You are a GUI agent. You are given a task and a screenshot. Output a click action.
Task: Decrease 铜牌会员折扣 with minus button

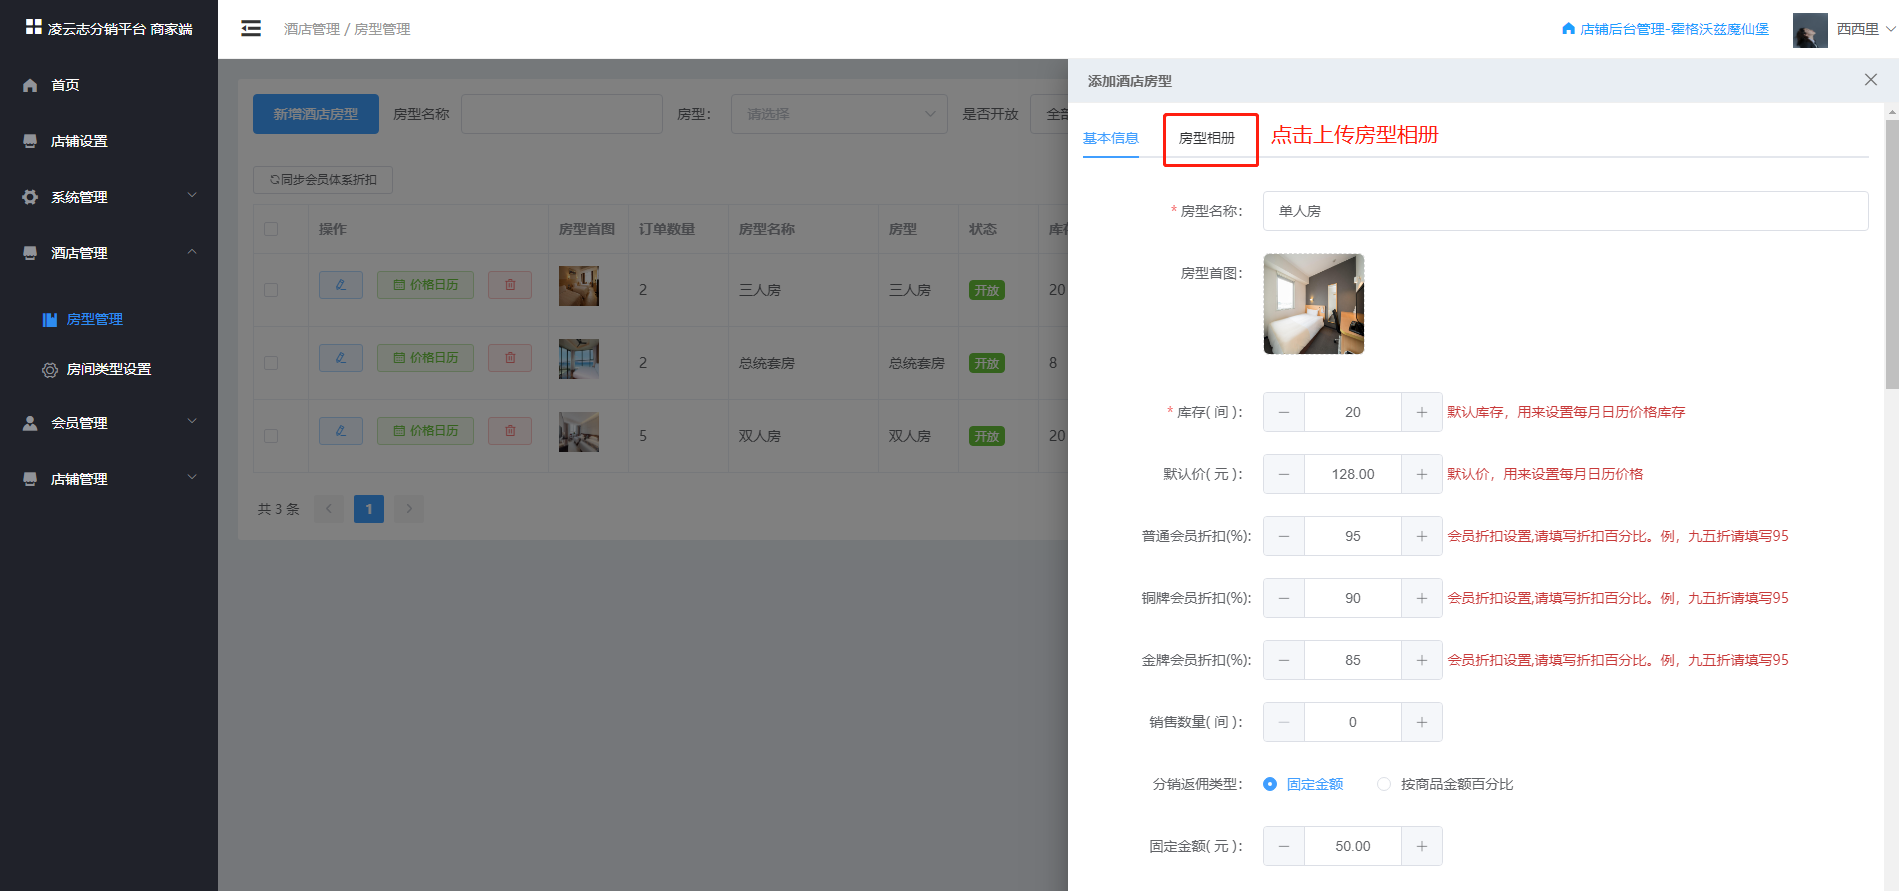1284,598
